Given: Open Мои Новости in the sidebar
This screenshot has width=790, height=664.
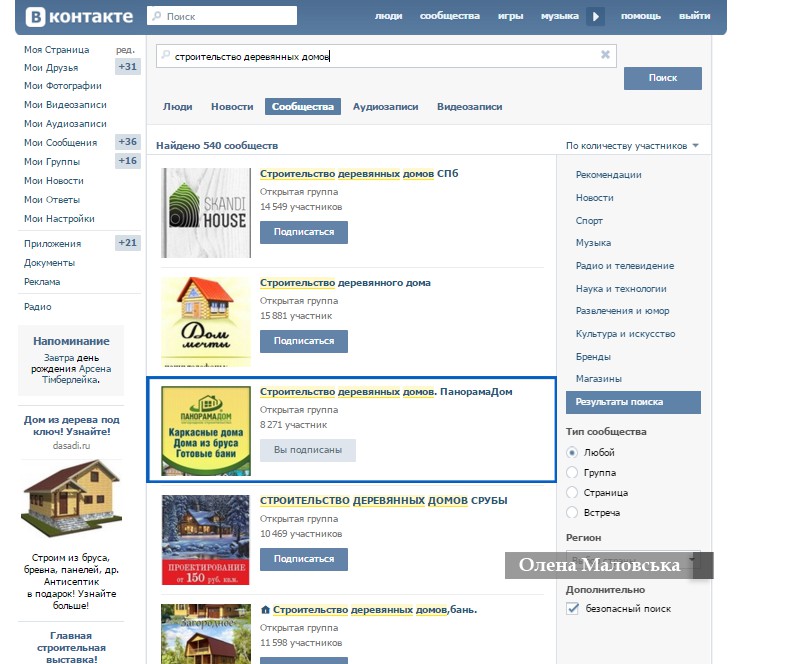Looking at the screenshot, I should click(53, 180).
